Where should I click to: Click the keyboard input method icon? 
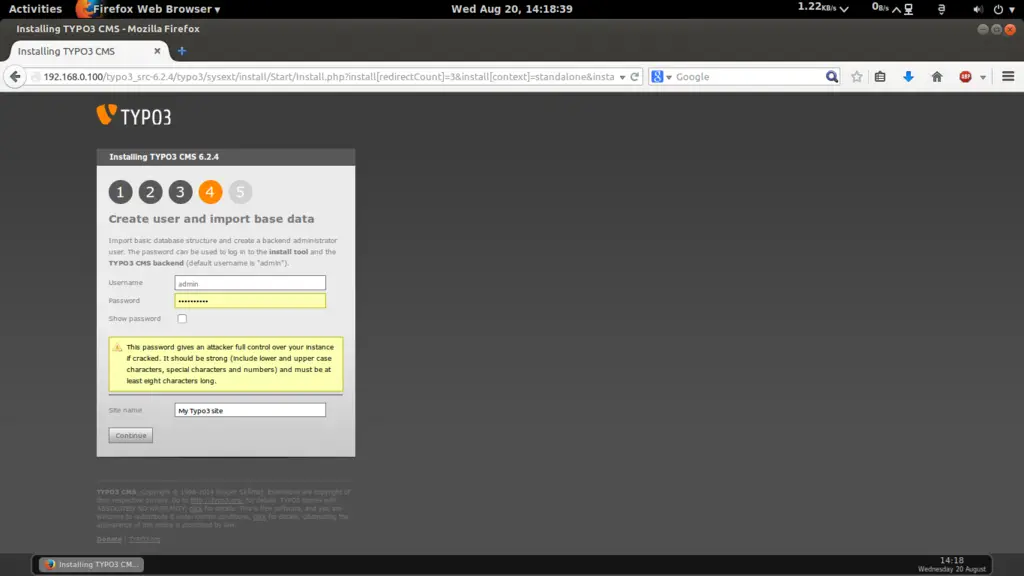pyautogui.click(x=941, y=9)
